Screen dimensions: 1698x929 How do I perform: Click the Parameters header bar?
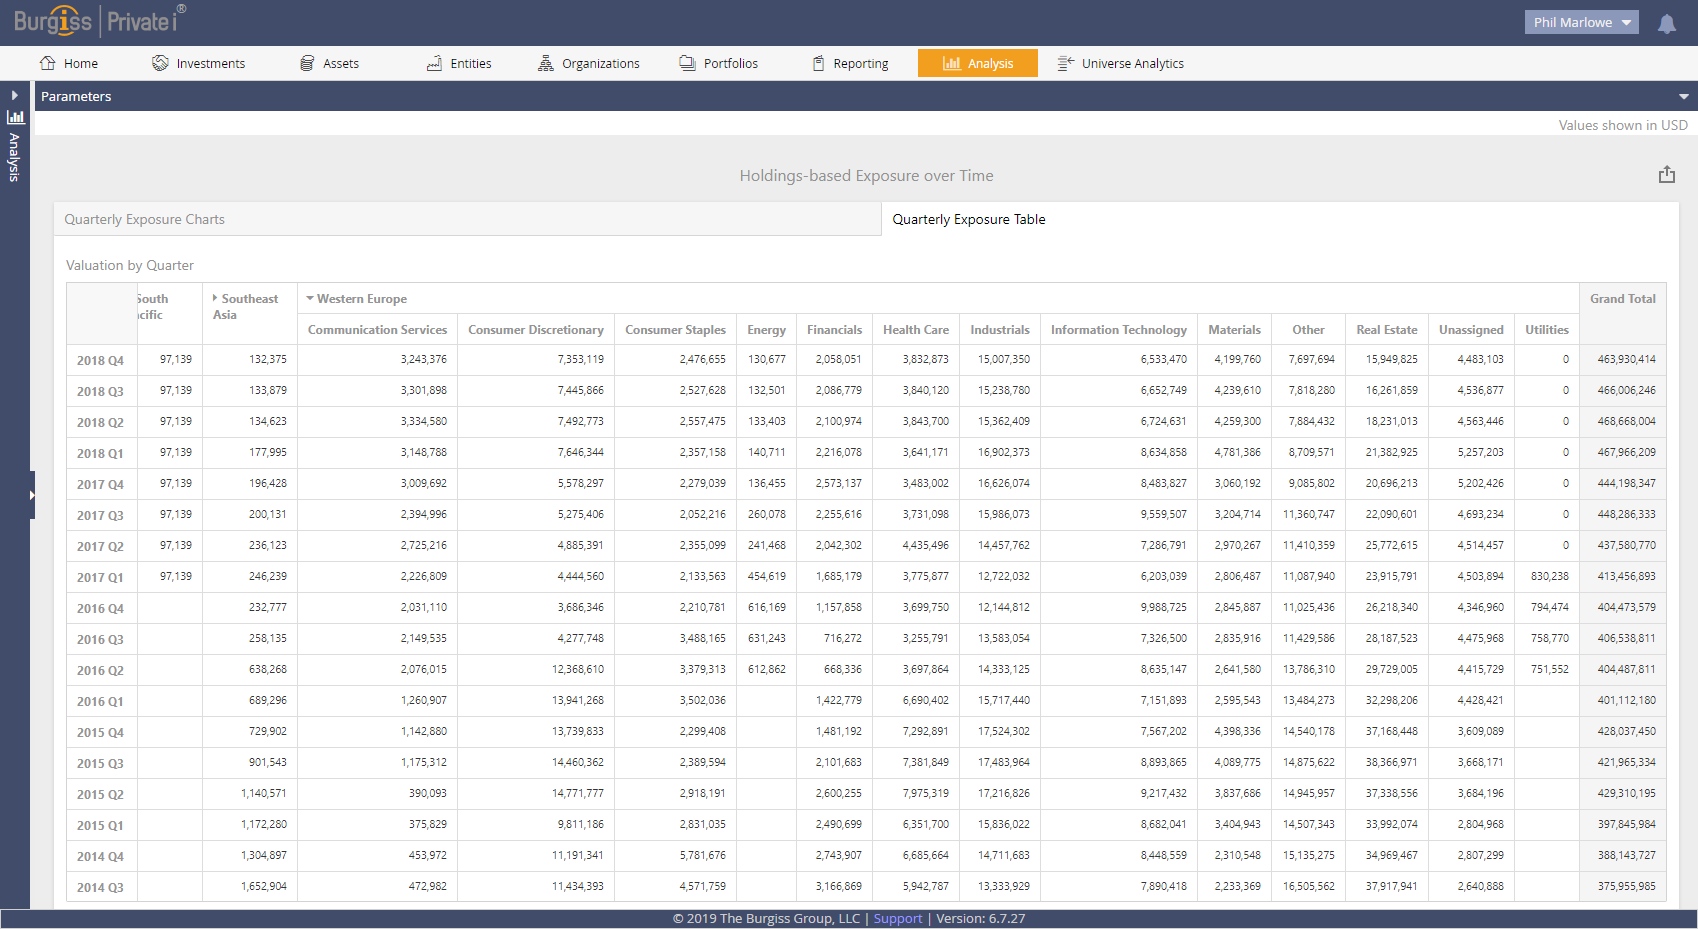pos(865,96)
